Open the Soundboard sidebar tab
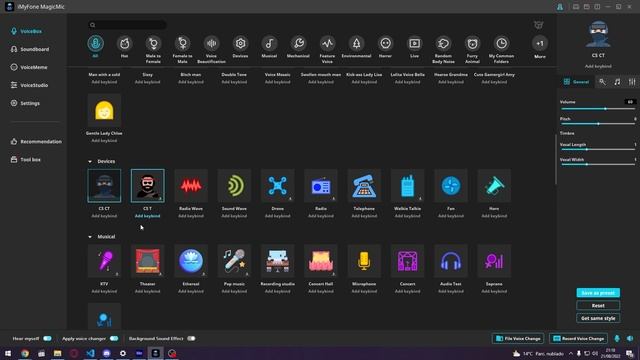 click(29, 49)
